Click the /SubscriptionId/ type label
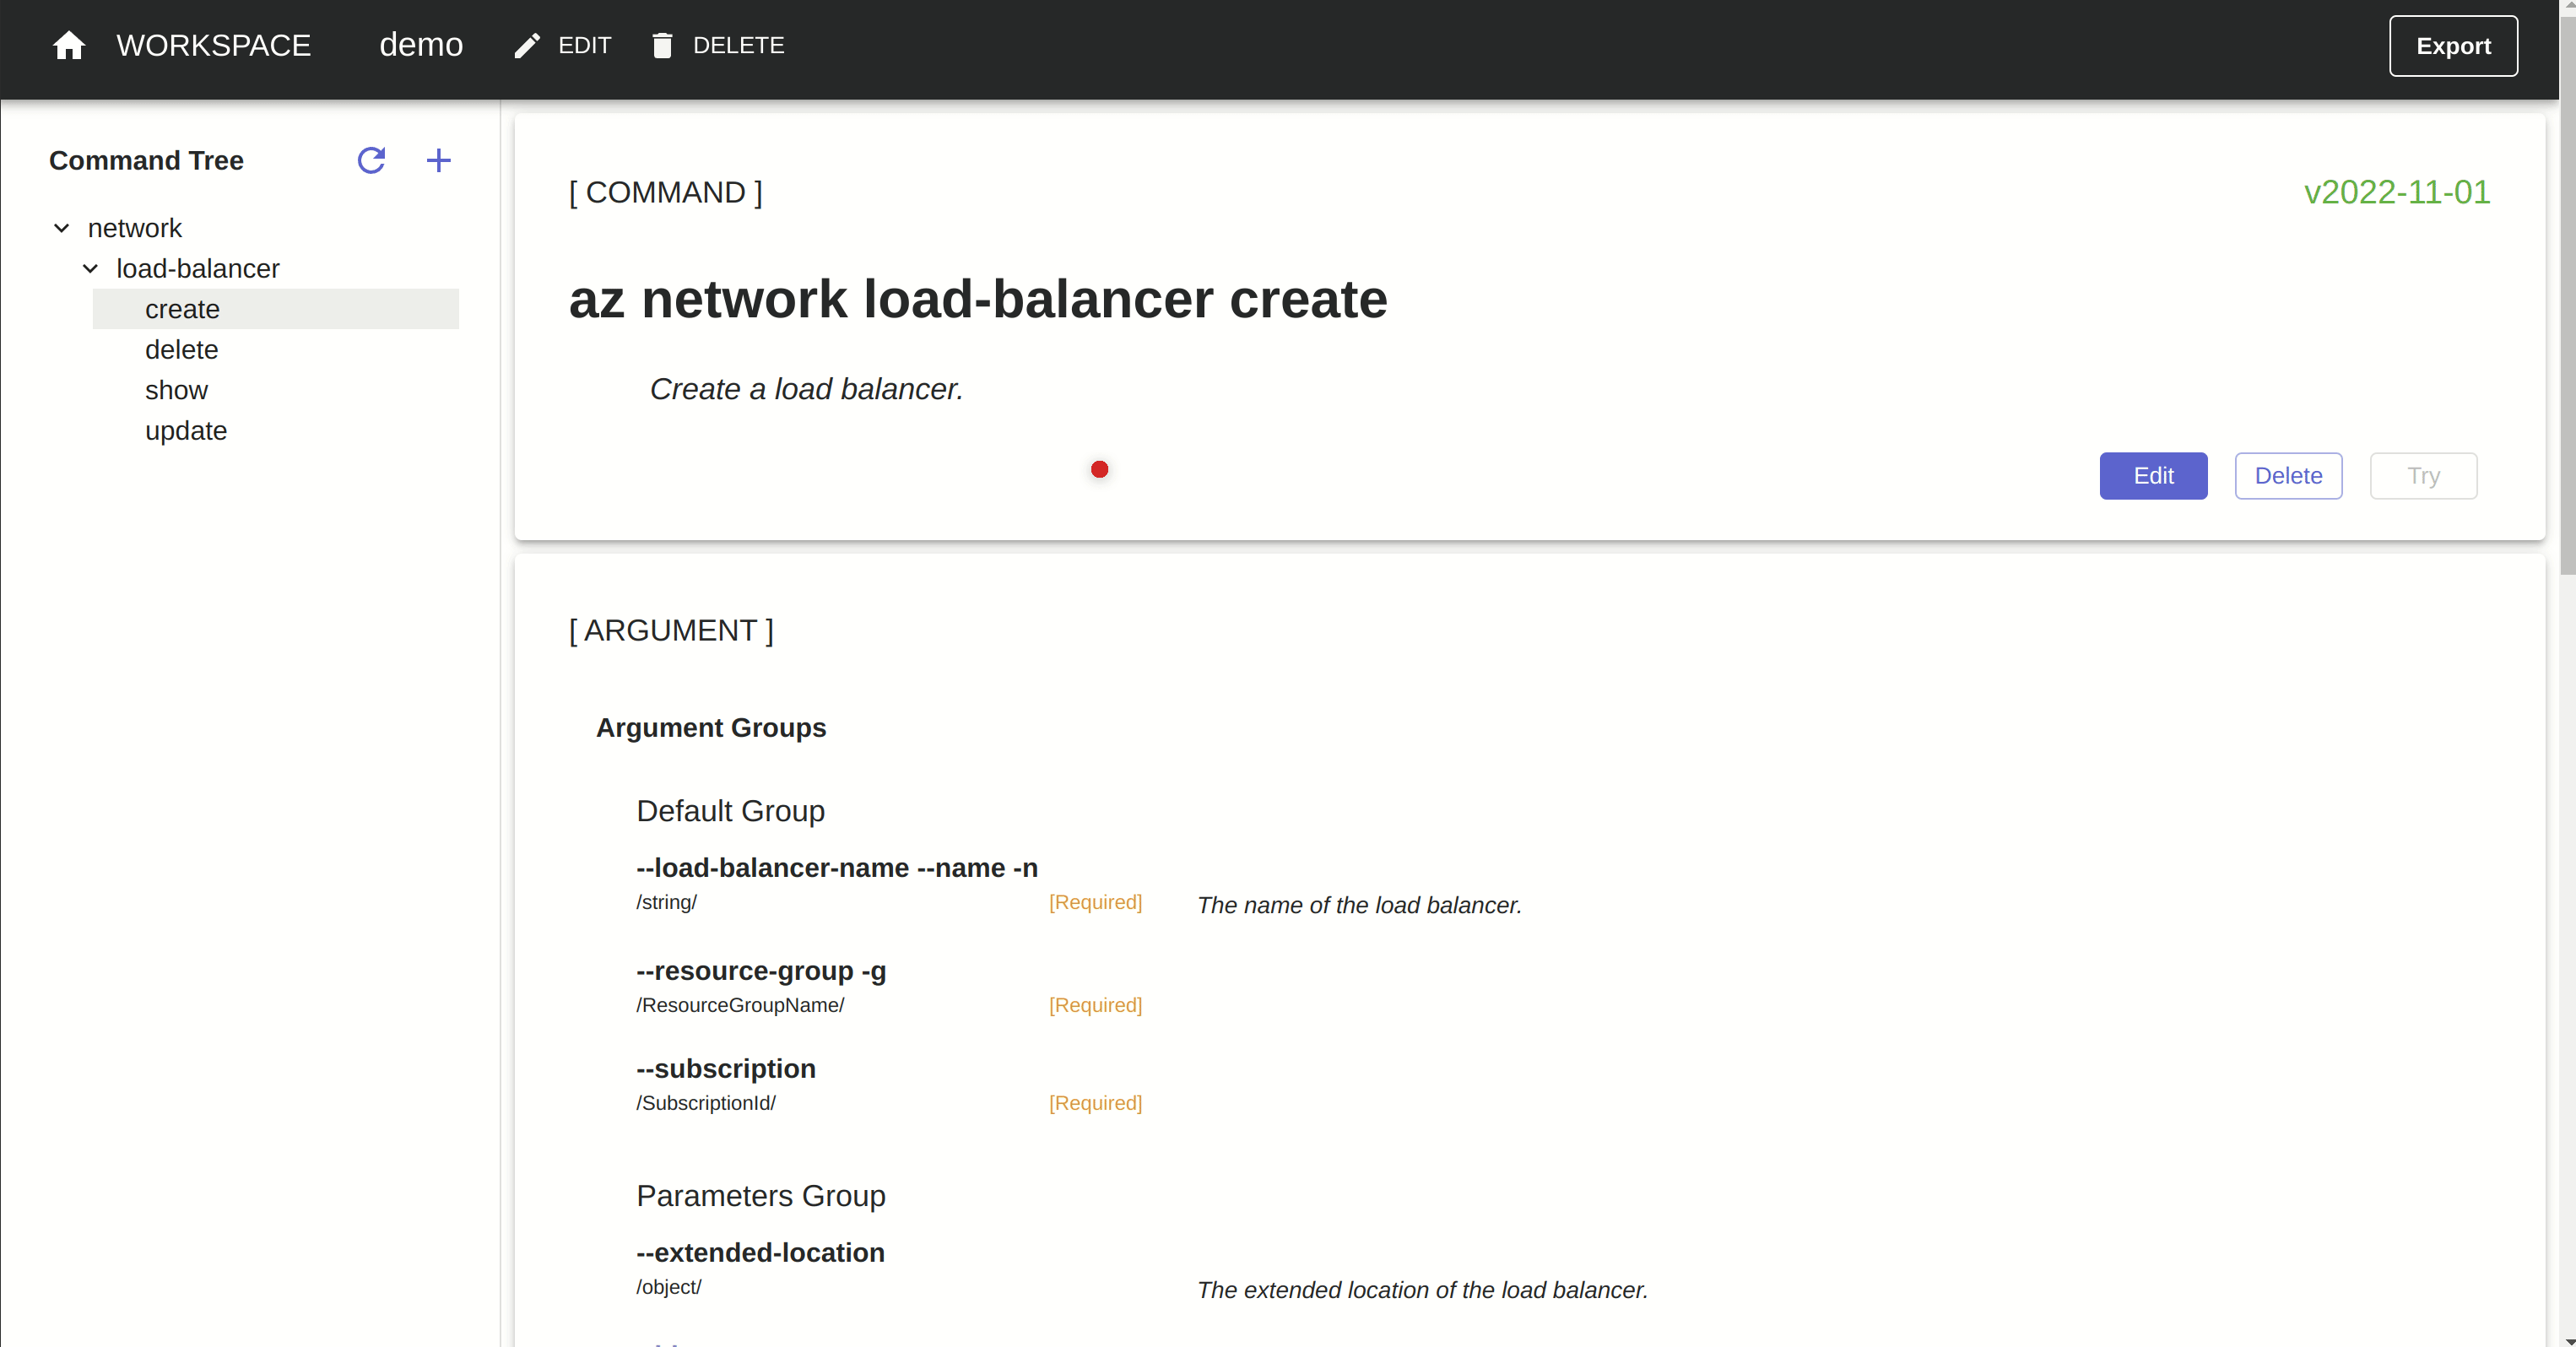Viewport: 2576px width, 1347px height. (x=706, y=1103)
